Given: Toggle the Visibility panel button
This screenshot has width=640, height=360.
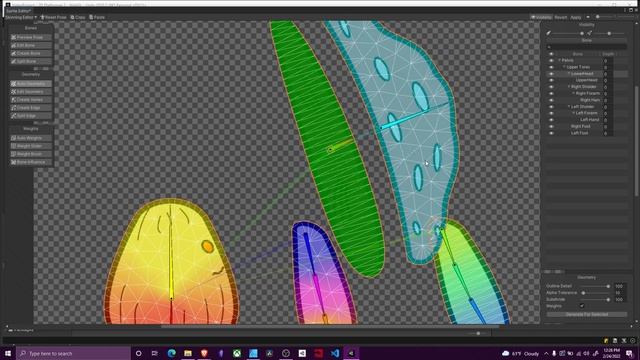Looking at the screenshot, I should coord(541,17).
